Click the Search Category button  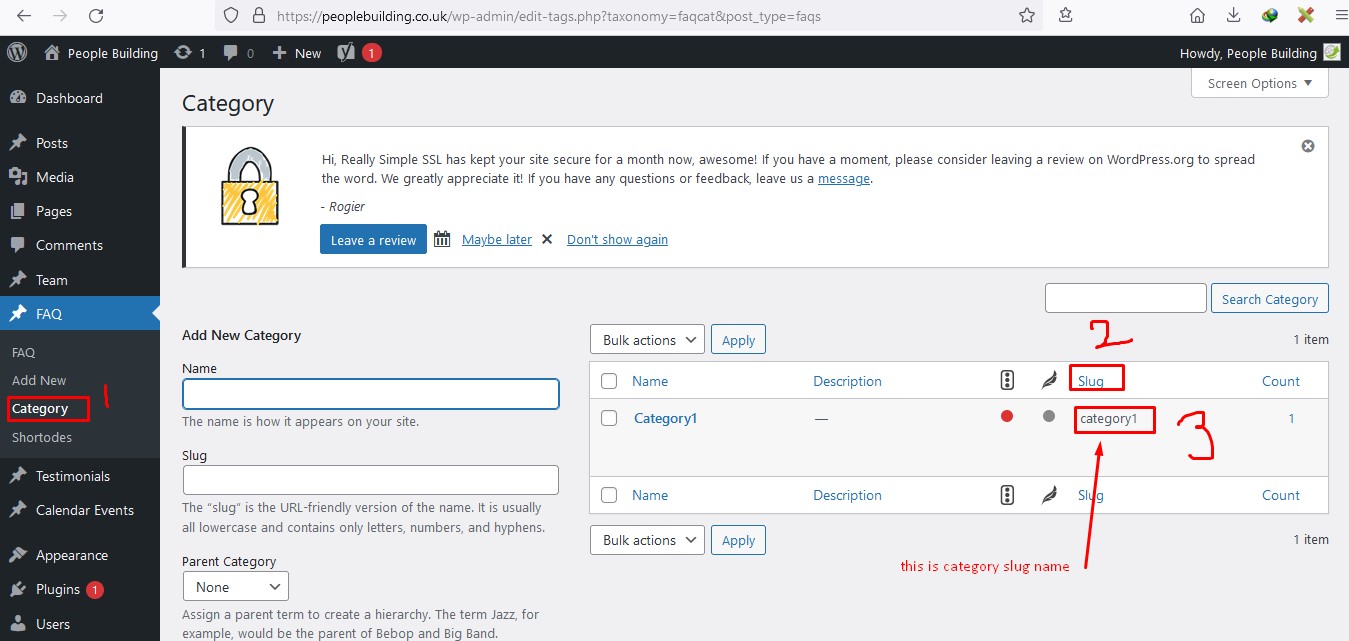[x=1270, y=299]
